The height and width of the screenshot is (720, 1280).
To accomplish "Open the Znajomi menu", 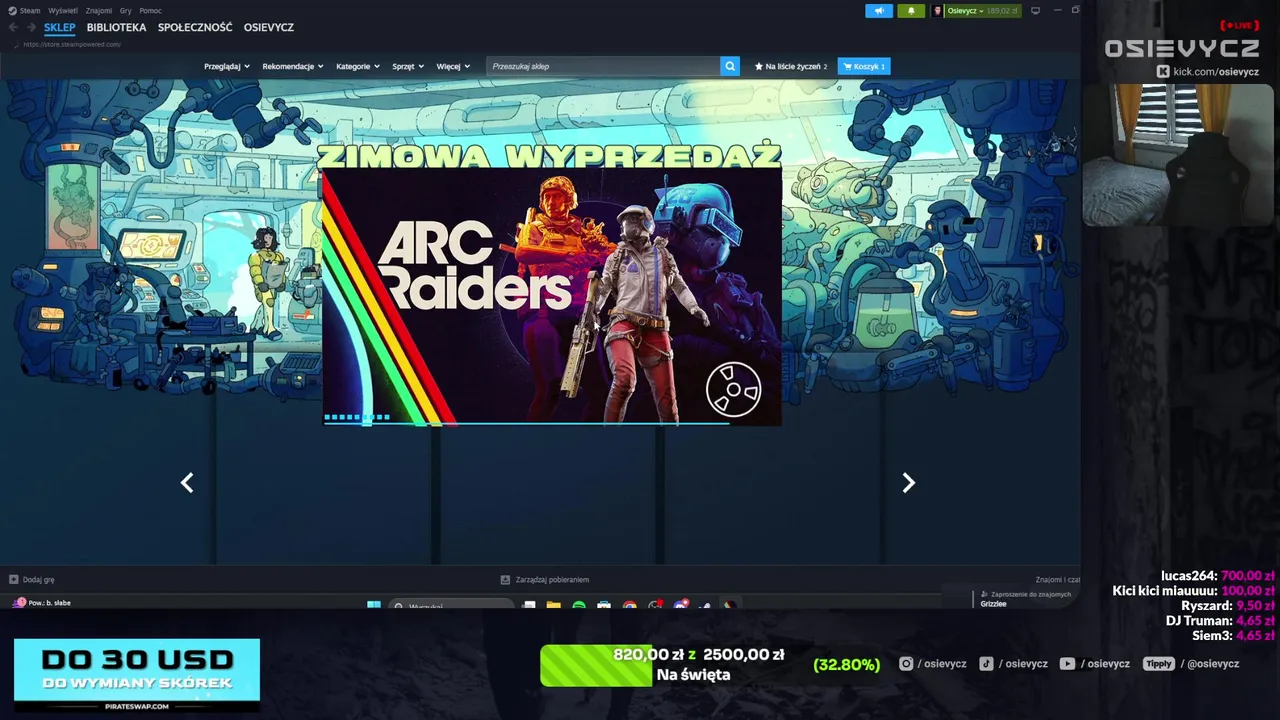I will [99, 11].
